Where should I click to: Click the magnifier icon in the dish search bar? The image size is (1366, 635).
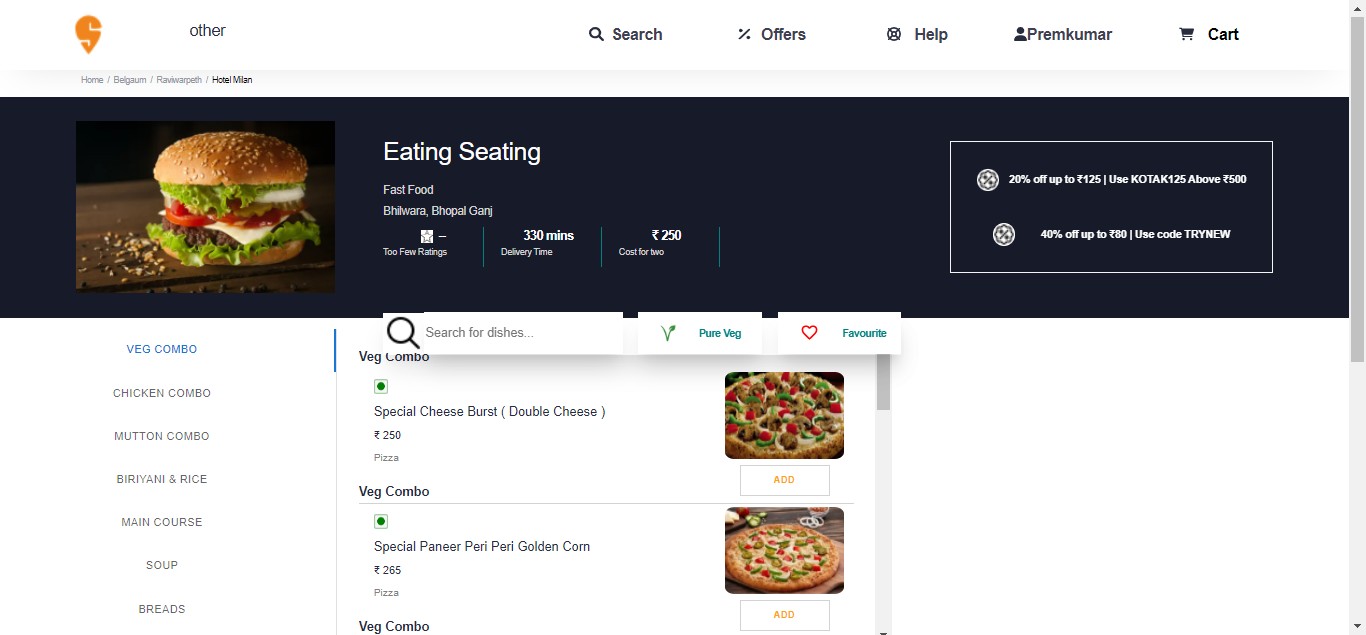(x=401, y=332)
